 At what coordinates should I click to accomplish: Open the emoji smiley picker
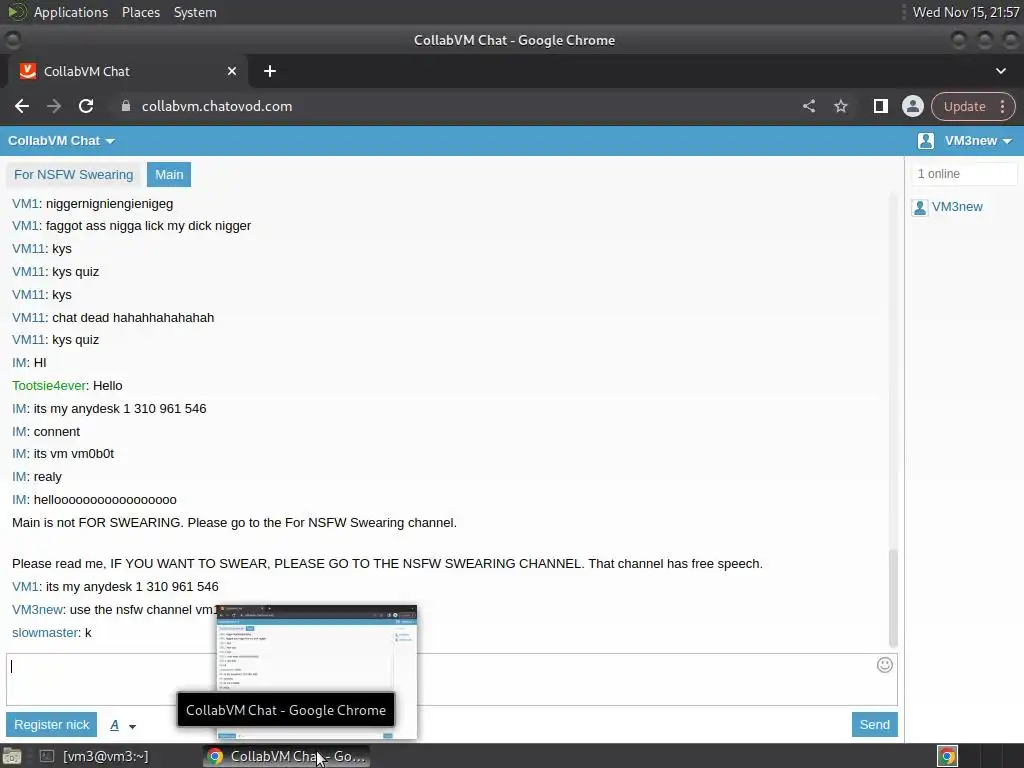click(884, 665)
